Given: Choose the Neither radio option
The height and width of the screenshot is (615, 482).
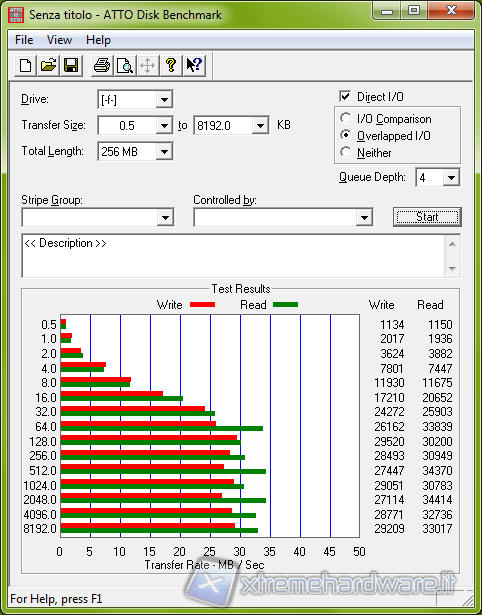Looking at the screenshot, I should point(346,152).
